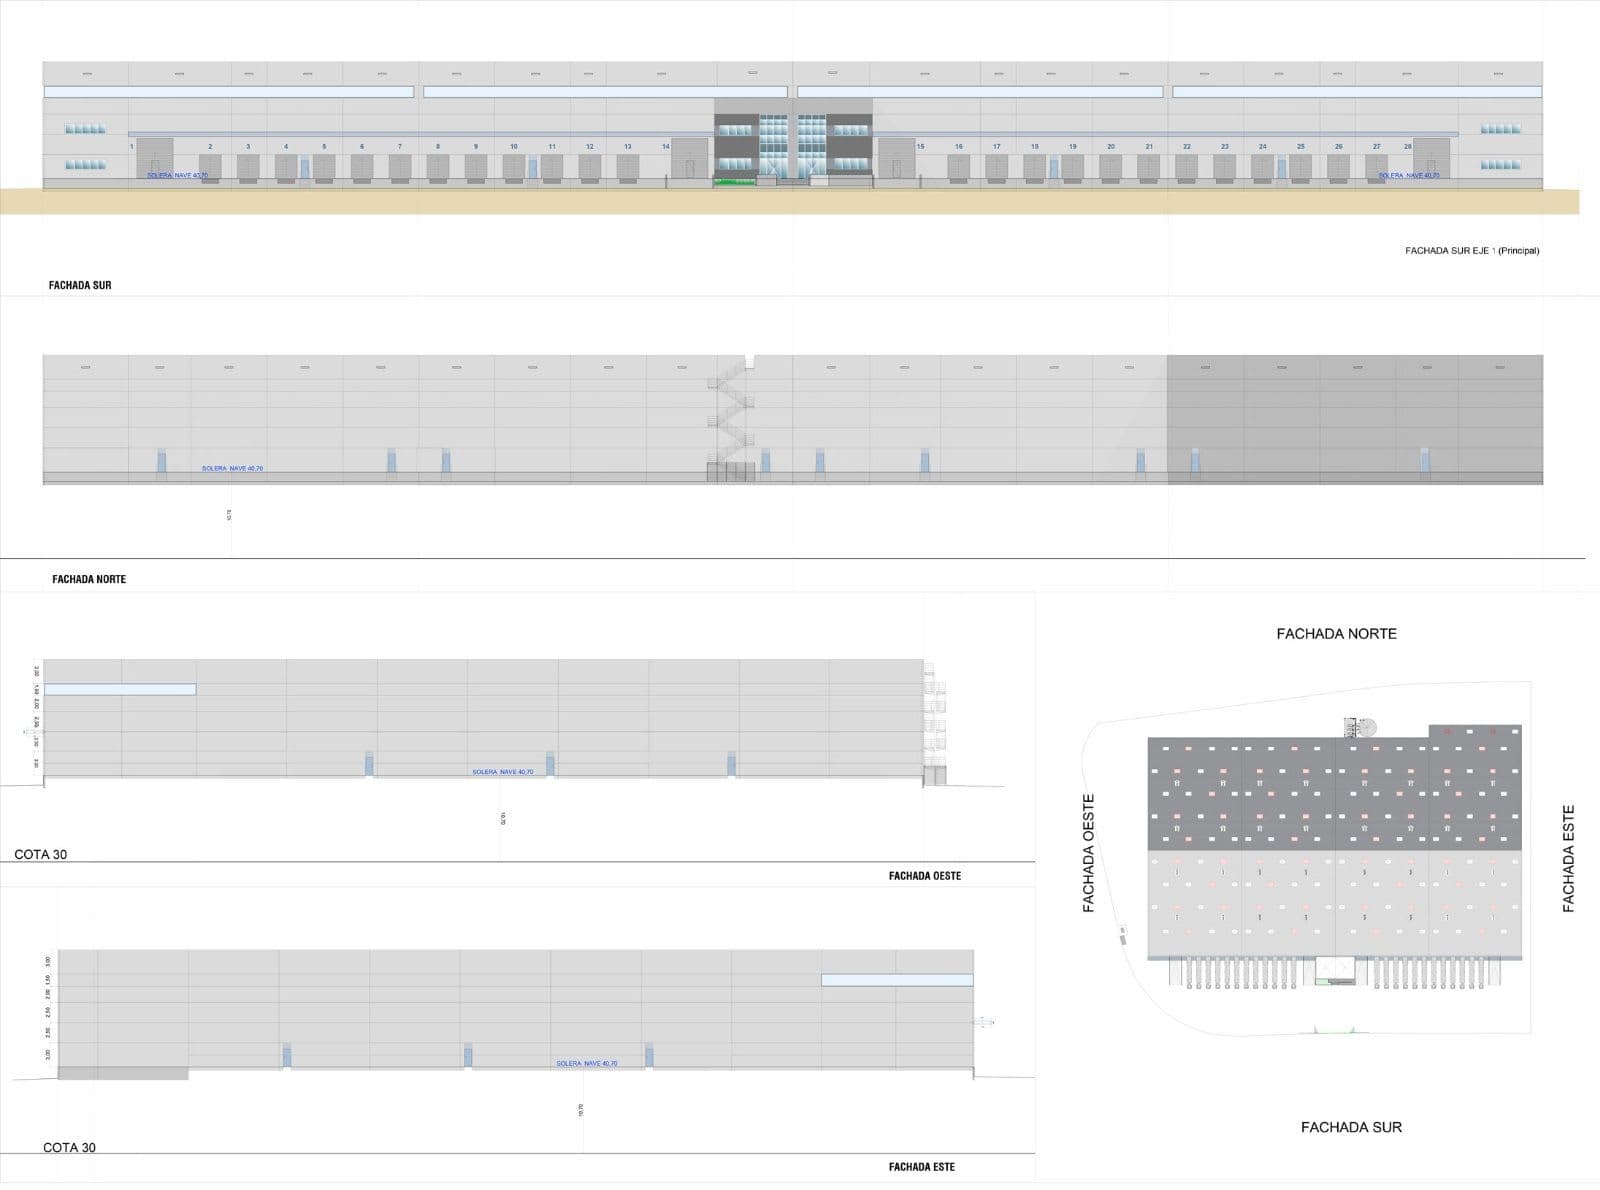The width and height of the screenshot is (1600, 1190).
Task: Click the bold FACHADA SUR elevation title
Action: (80, 285)
